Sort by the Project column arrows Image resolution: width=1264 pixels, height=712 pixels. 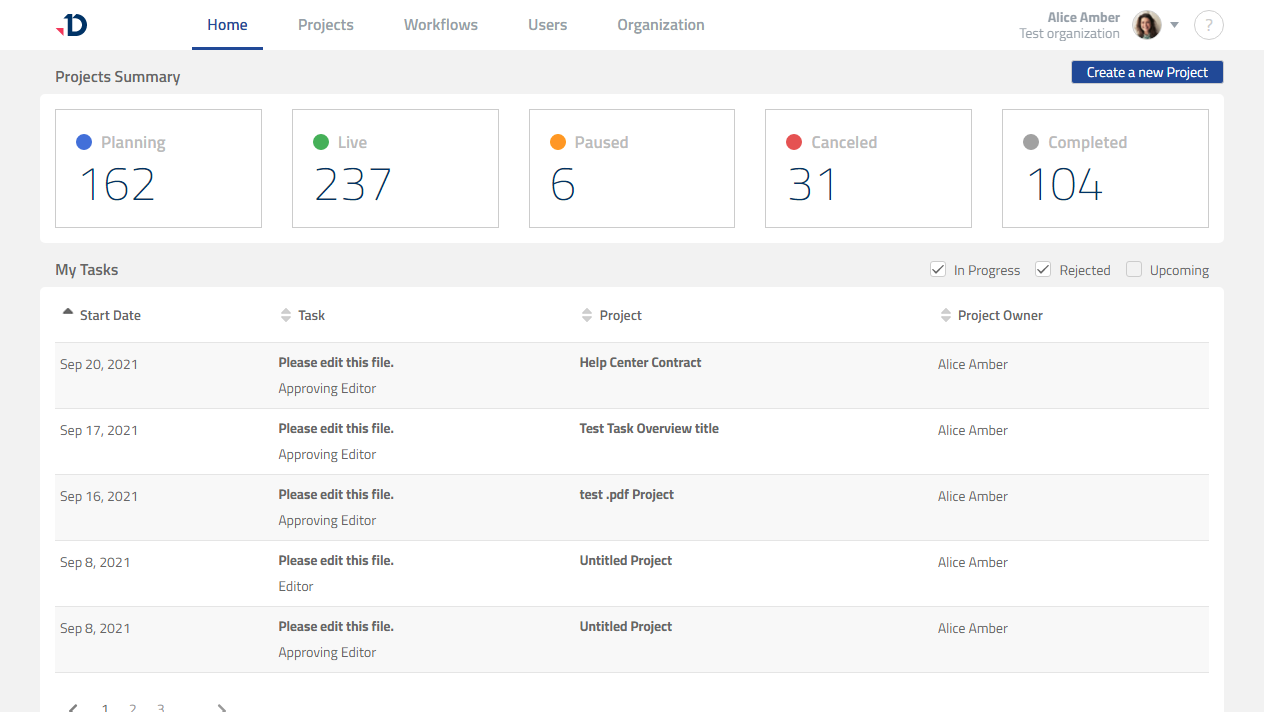(587, 314)
